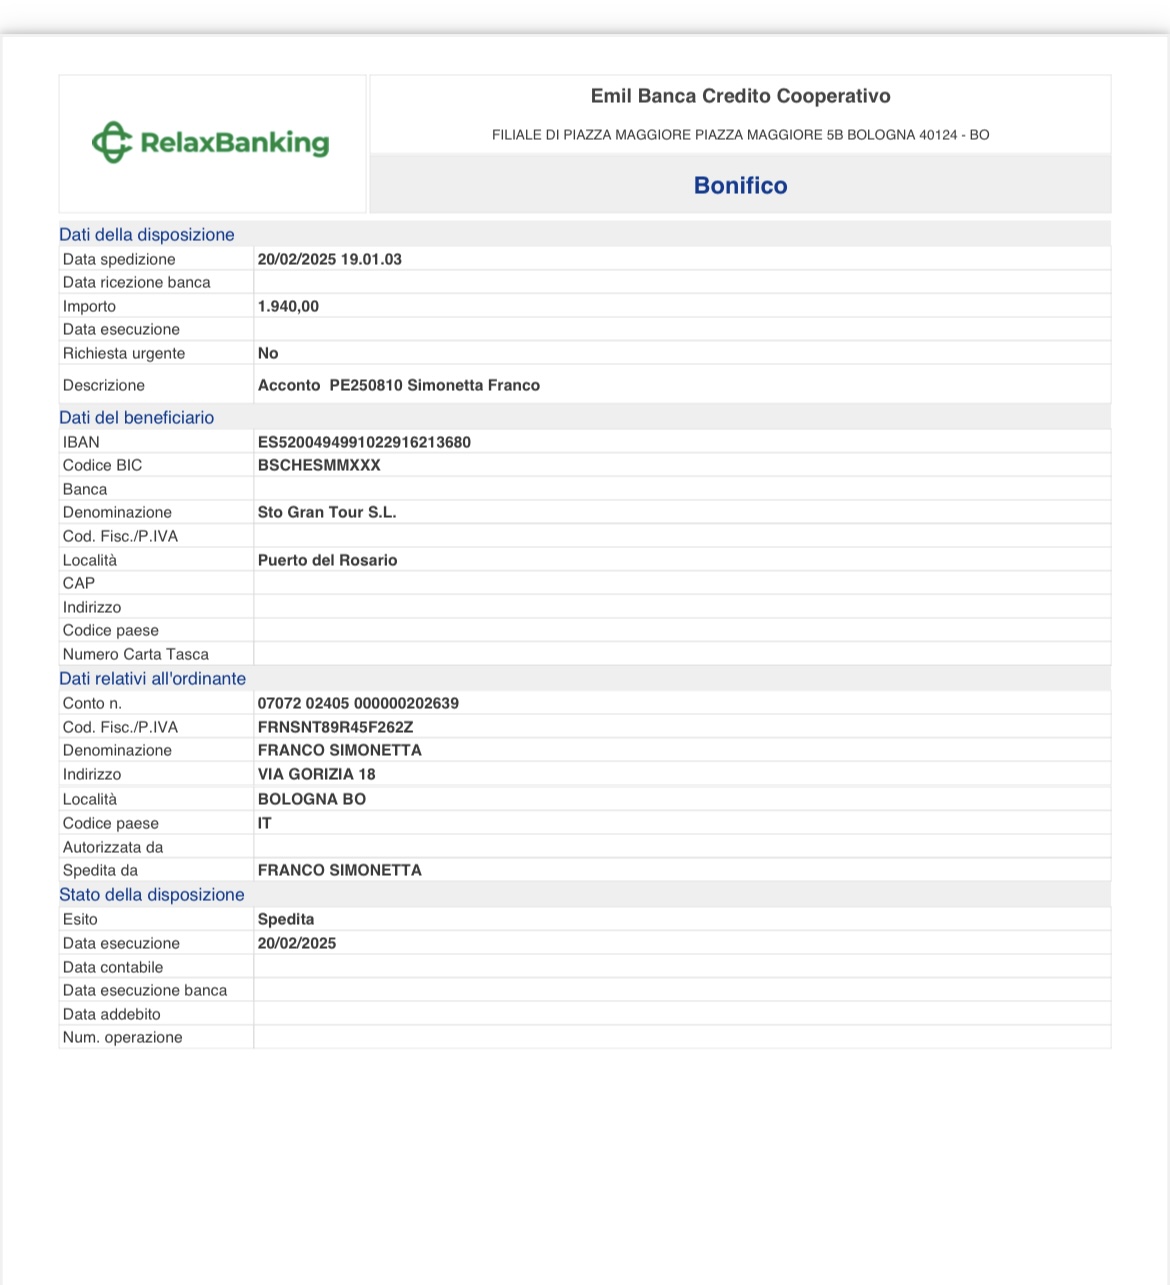This screenshot has height=1285, width=1170.
Task: Click the locality Puerto del Rosario
Action: coord(327,560)
